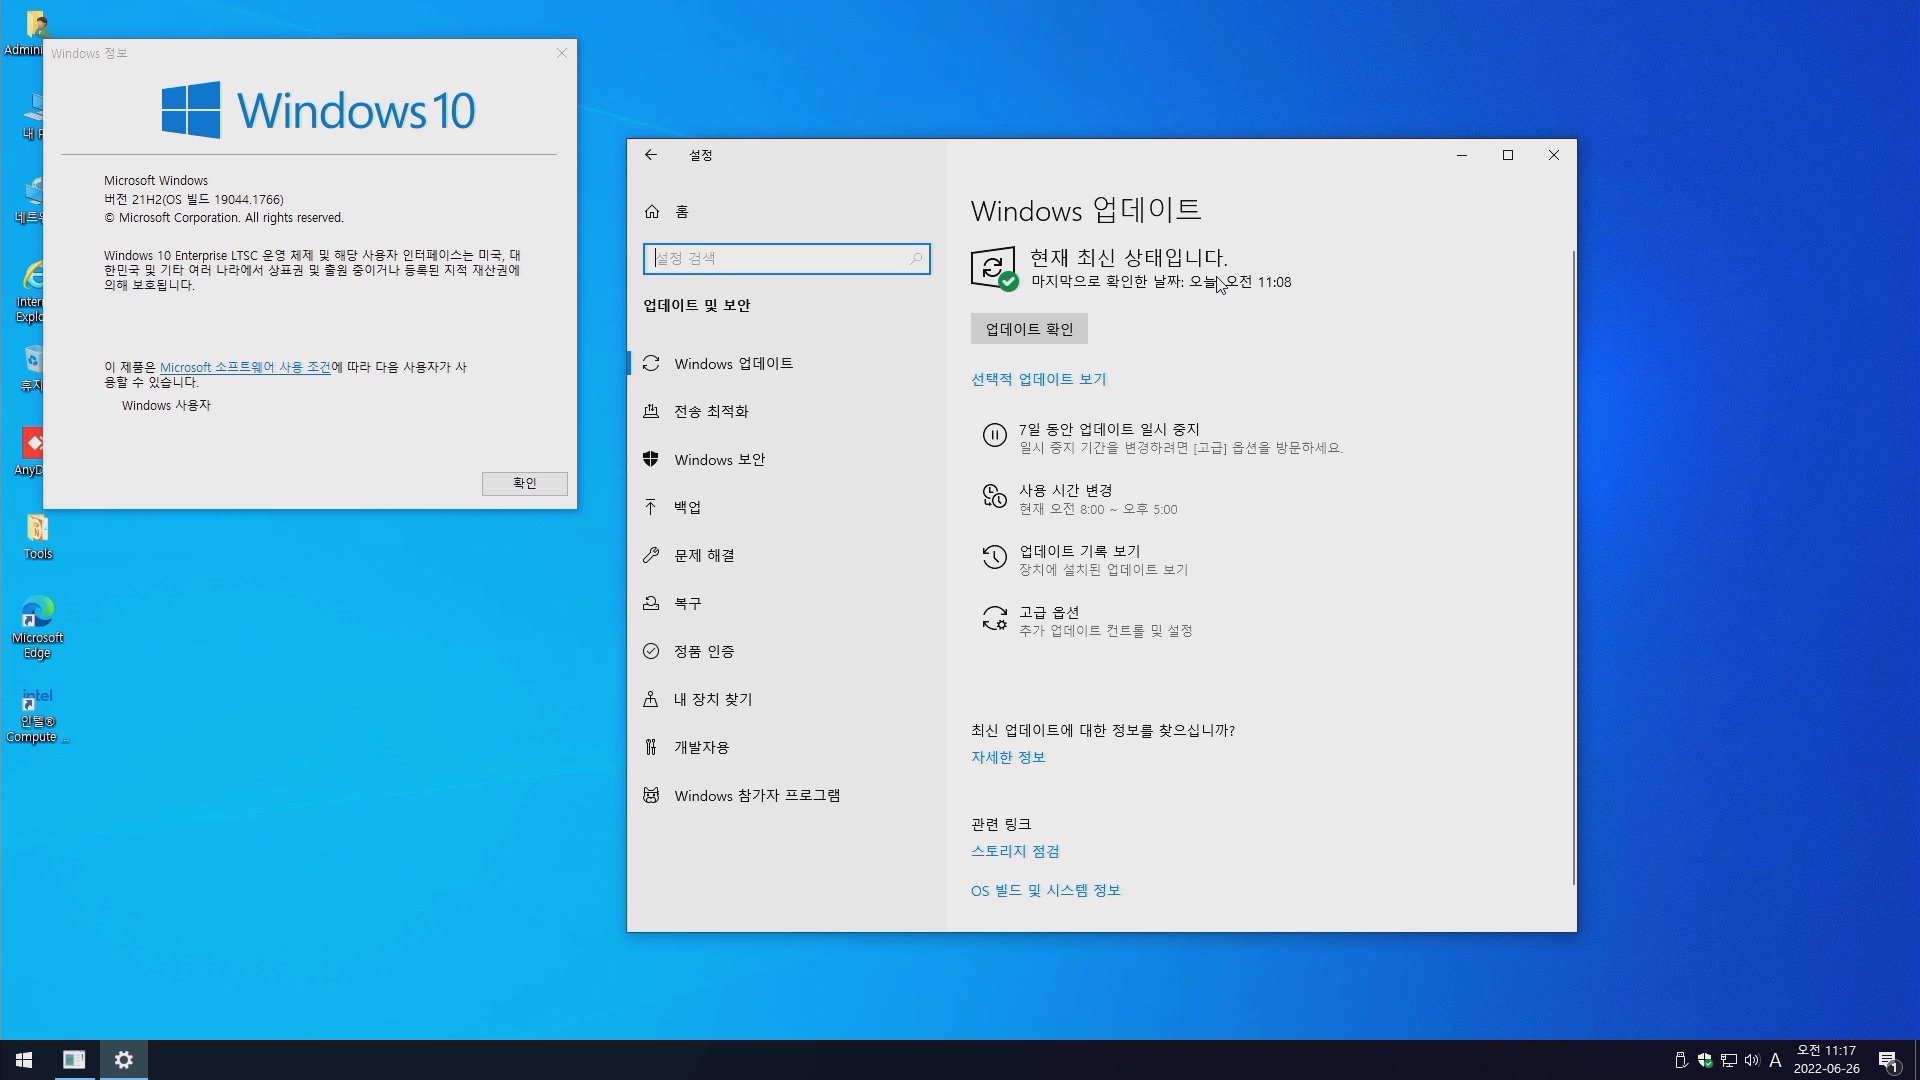Select Windows 업데이트 in the sidebar
1920x1080 pixels.
[x=786, y=364]
